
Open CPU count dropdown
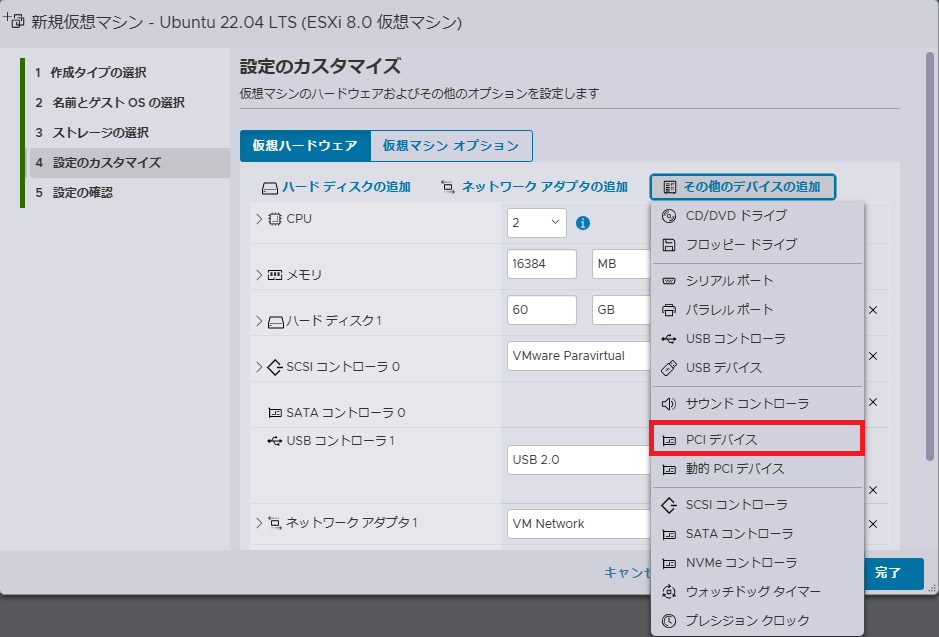[537, 223]
